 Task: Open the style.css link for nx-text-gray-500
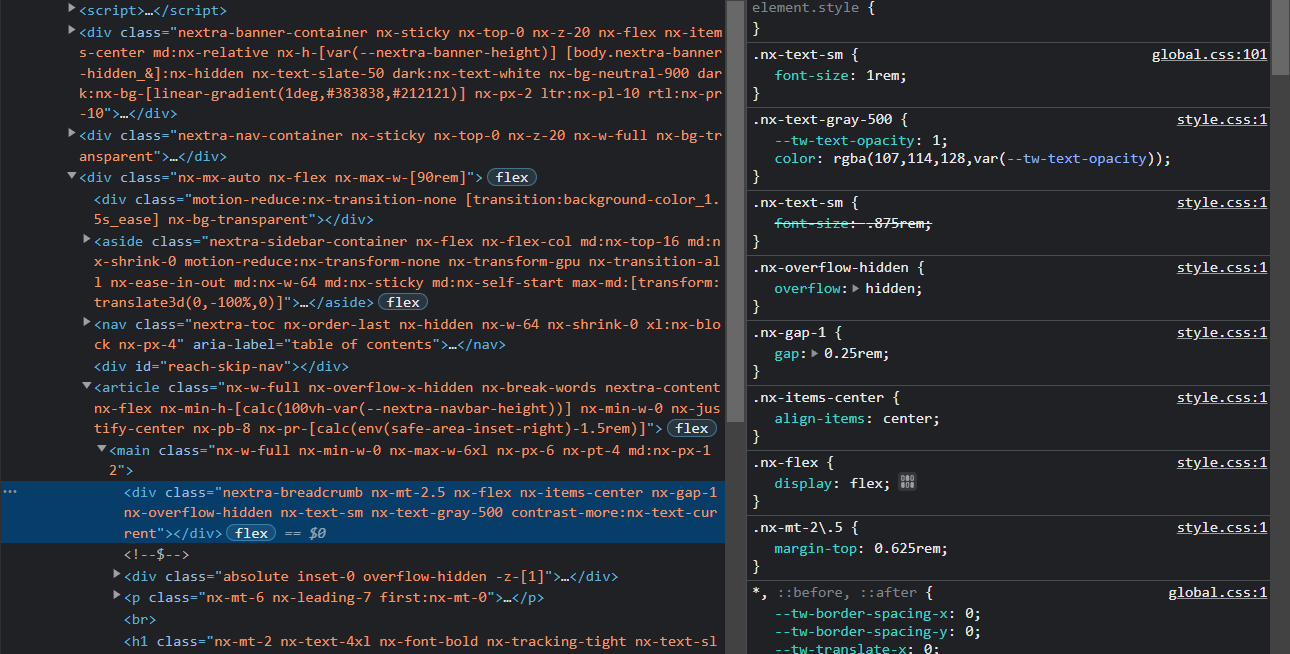click(x=1221, y=118)
